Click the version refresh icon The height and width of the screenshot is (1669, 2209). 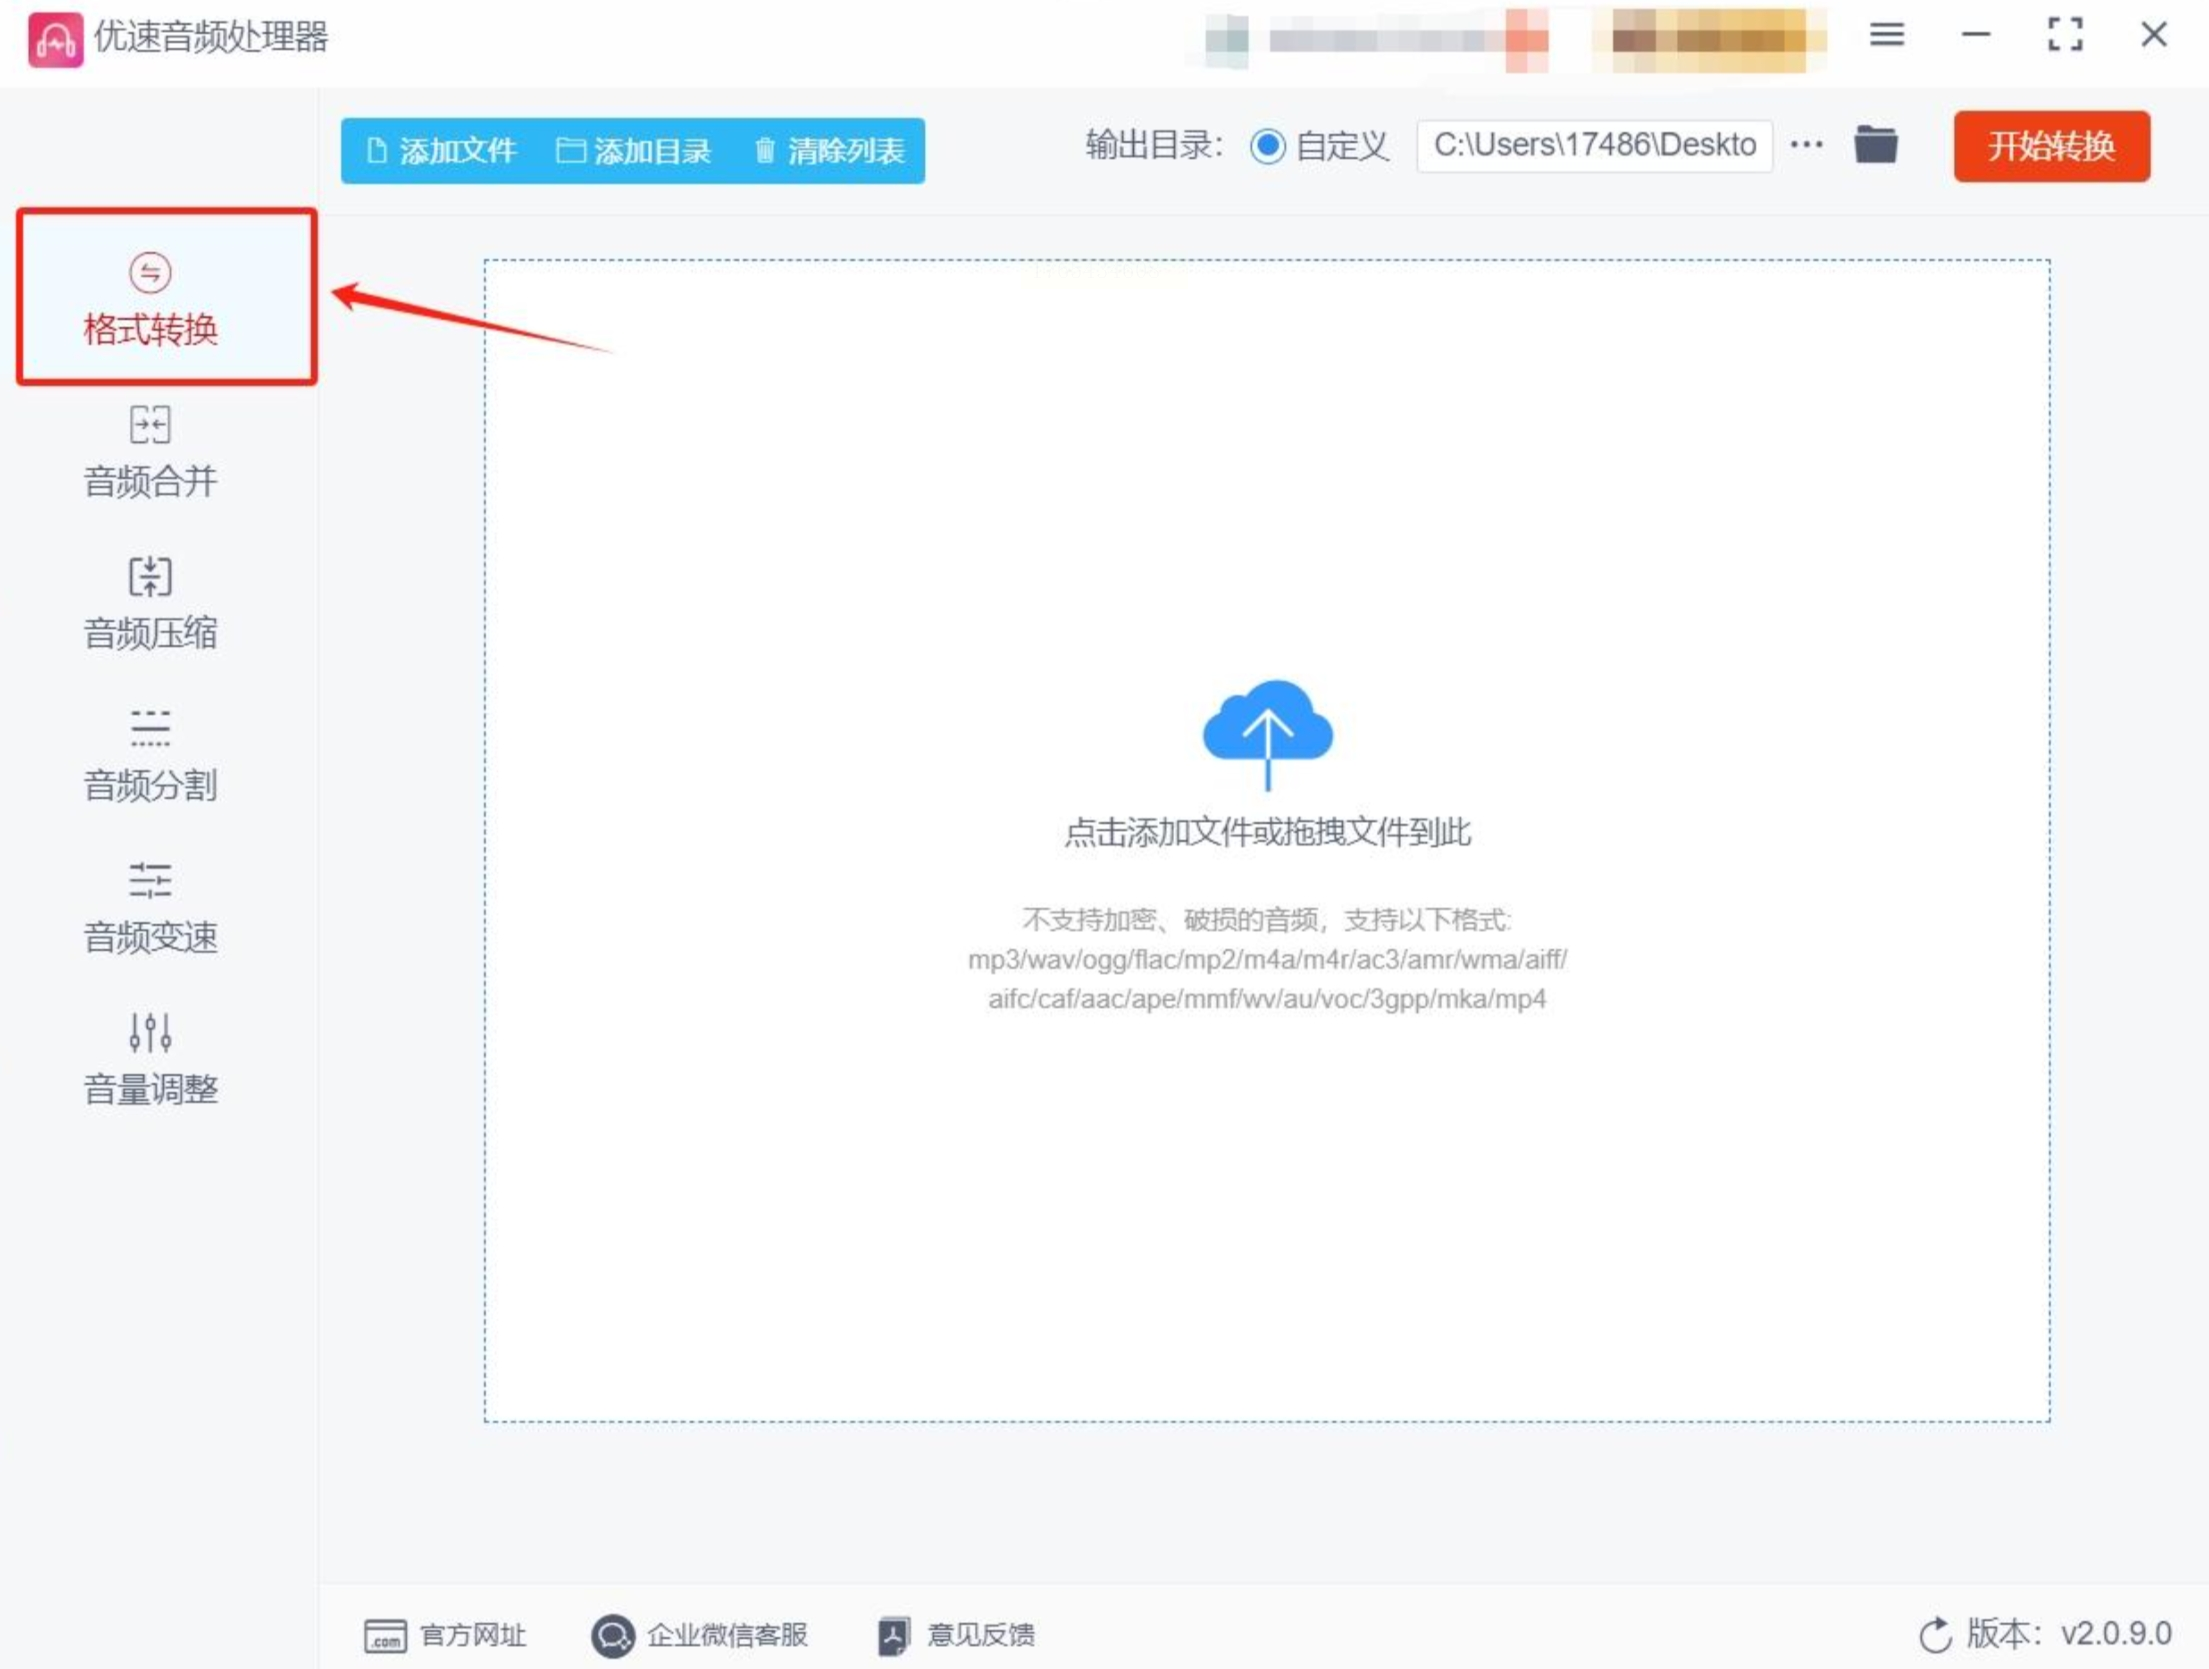pyautogui.click(x=1934, y=1635)
